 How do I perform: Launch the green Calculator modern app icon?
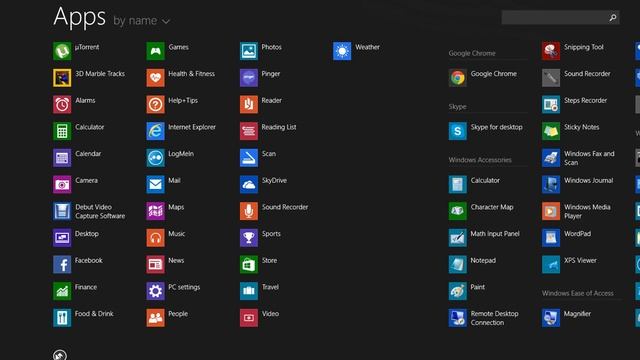(x=62, y=131)
